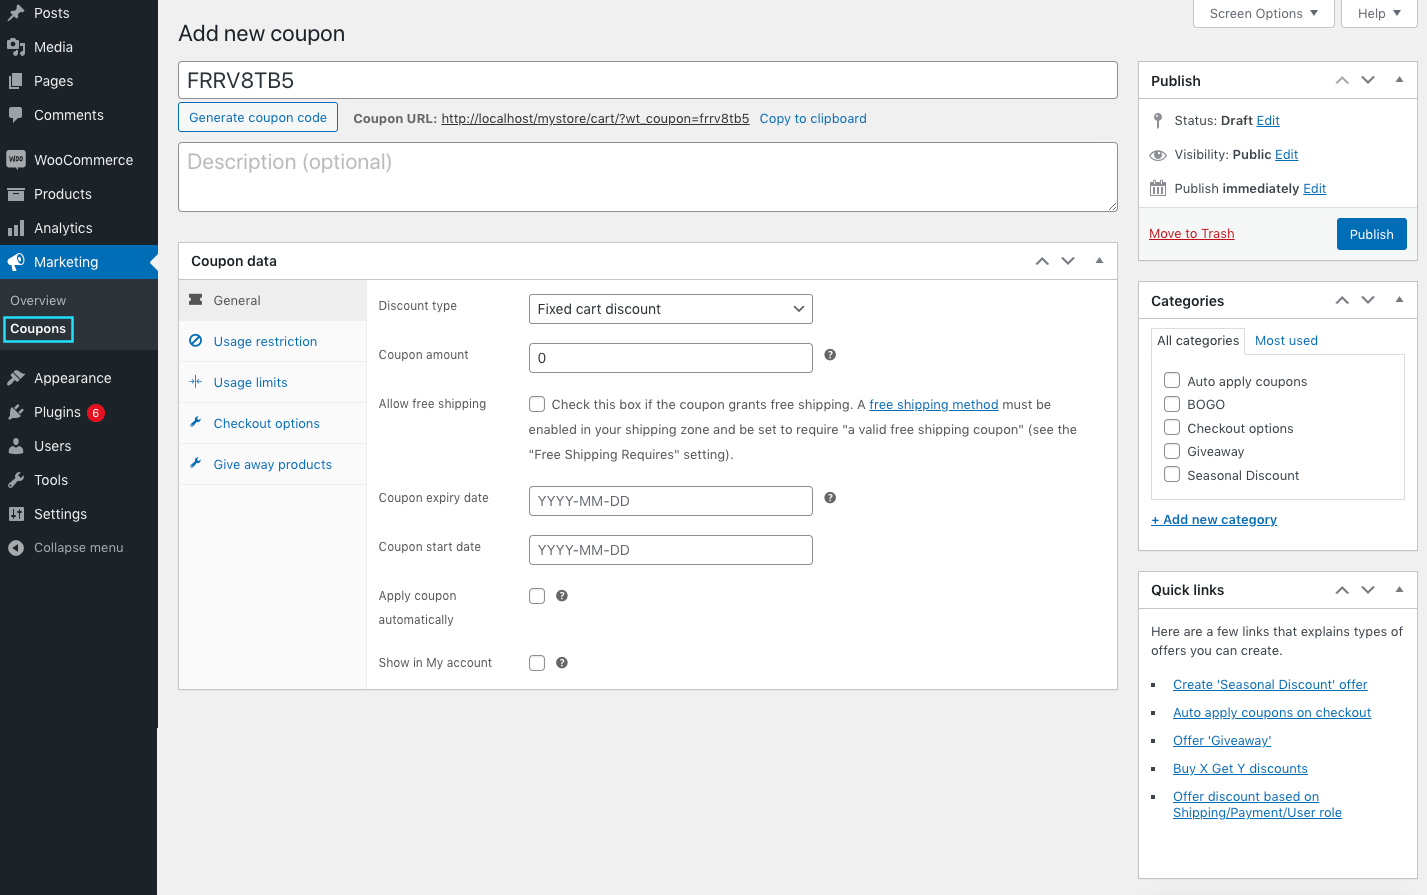Click the red plugins update count badge
Screen dimensions: 1427x895
click(x=96, y=413)
